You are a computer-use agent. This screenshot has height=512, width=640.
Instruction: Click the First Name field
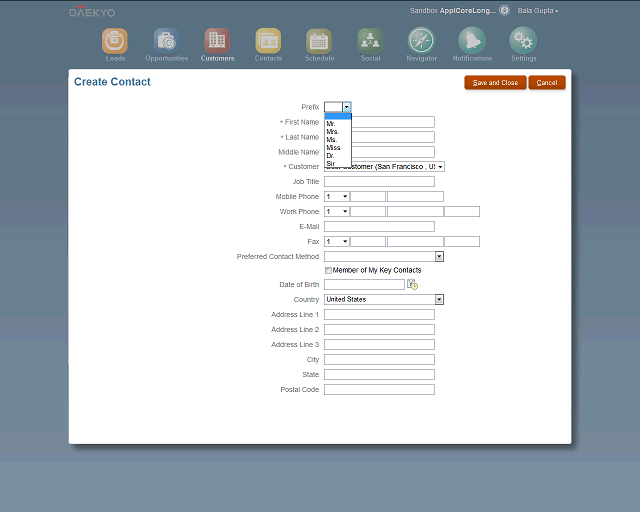[x=393, y=122]
